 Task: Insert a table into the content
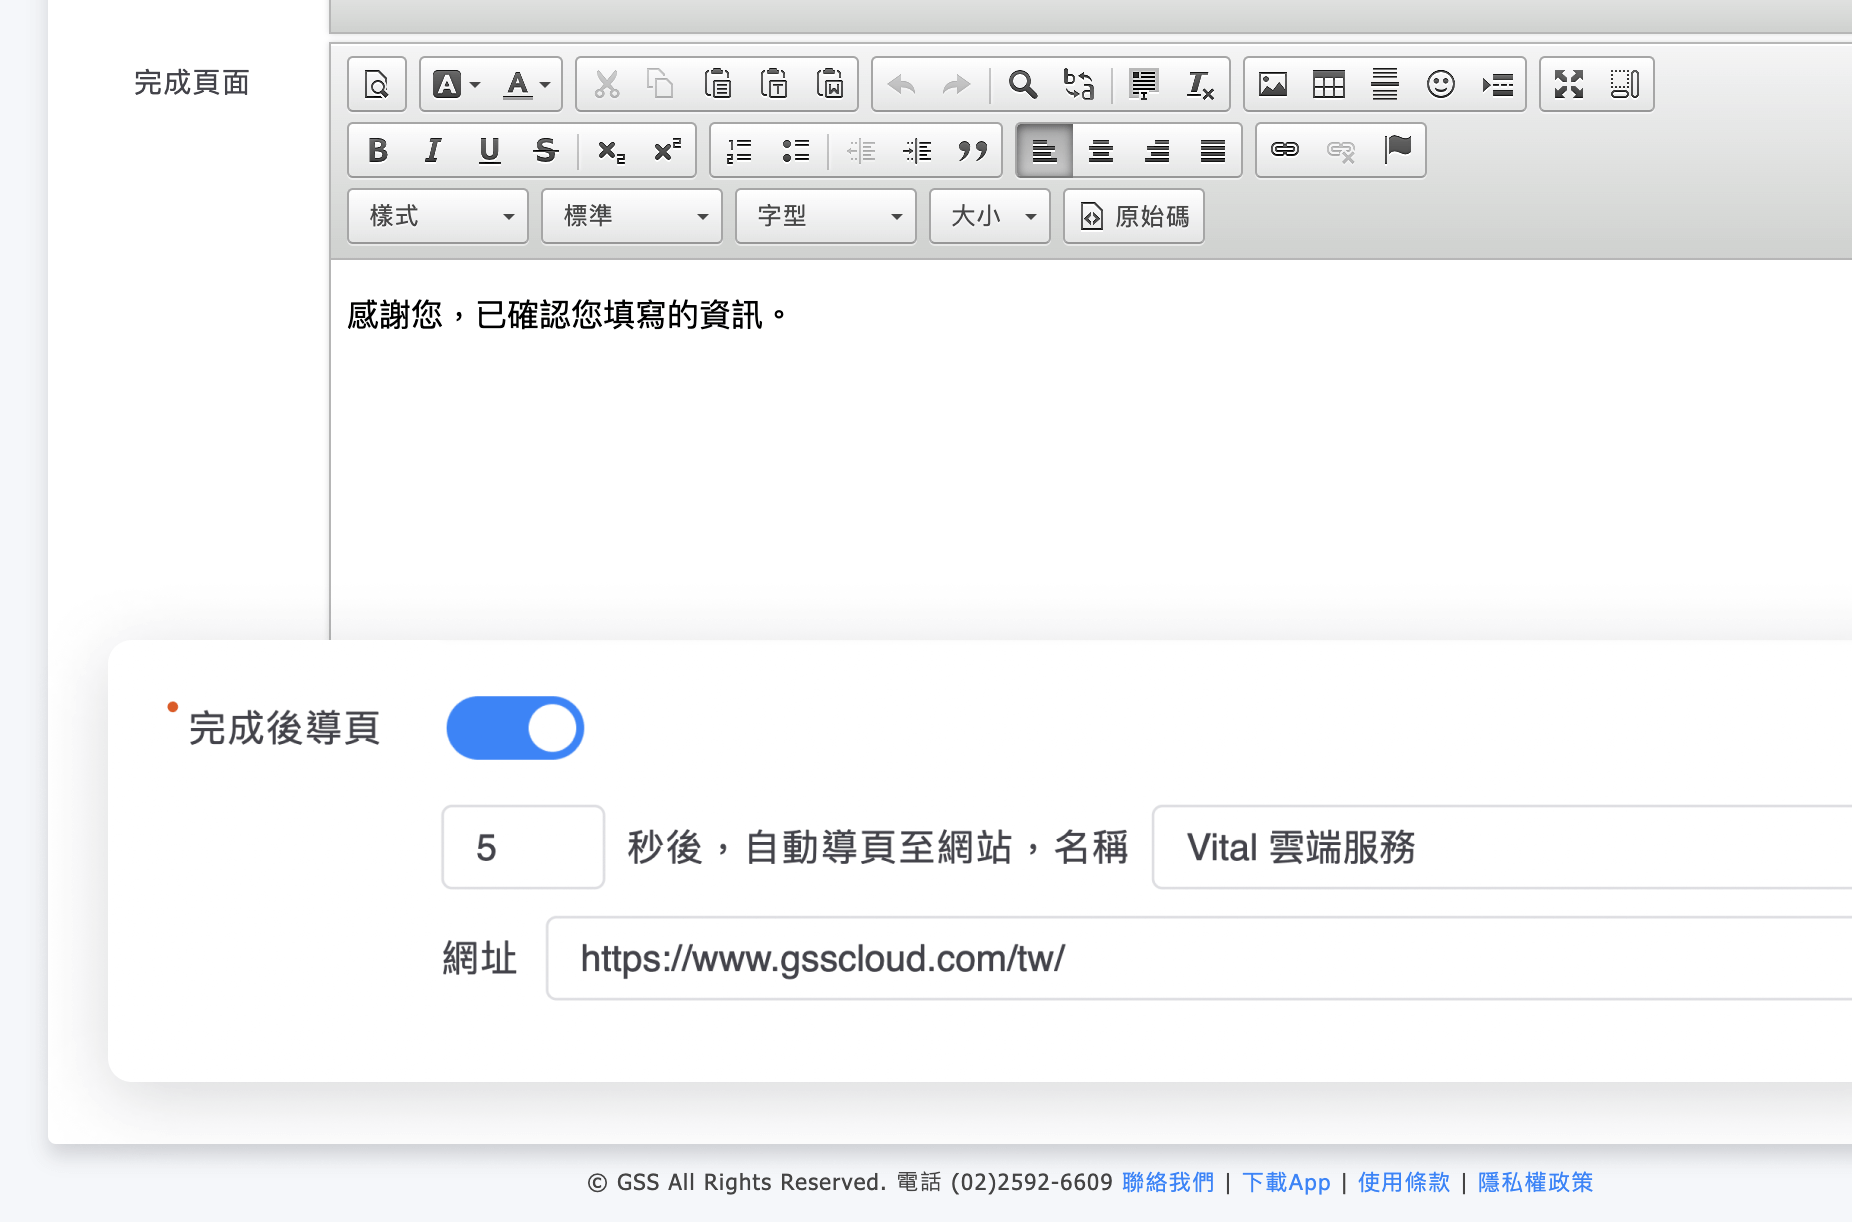(1328, 85)
